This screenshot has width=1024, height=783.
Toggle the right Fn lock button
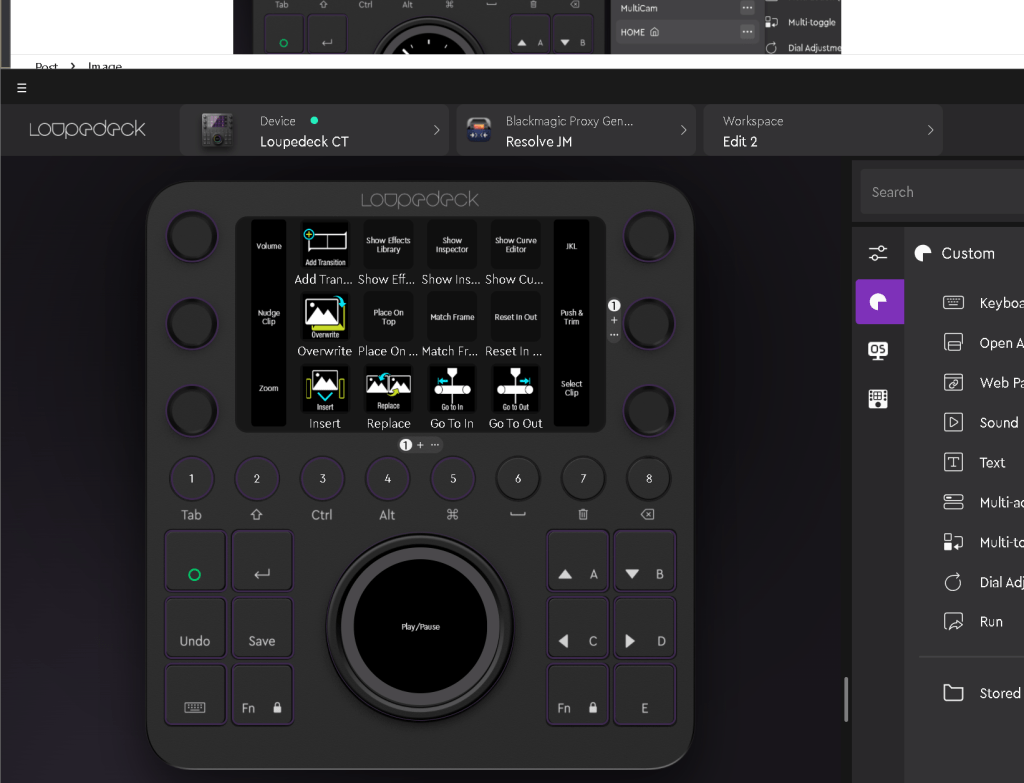click(577, 695)
